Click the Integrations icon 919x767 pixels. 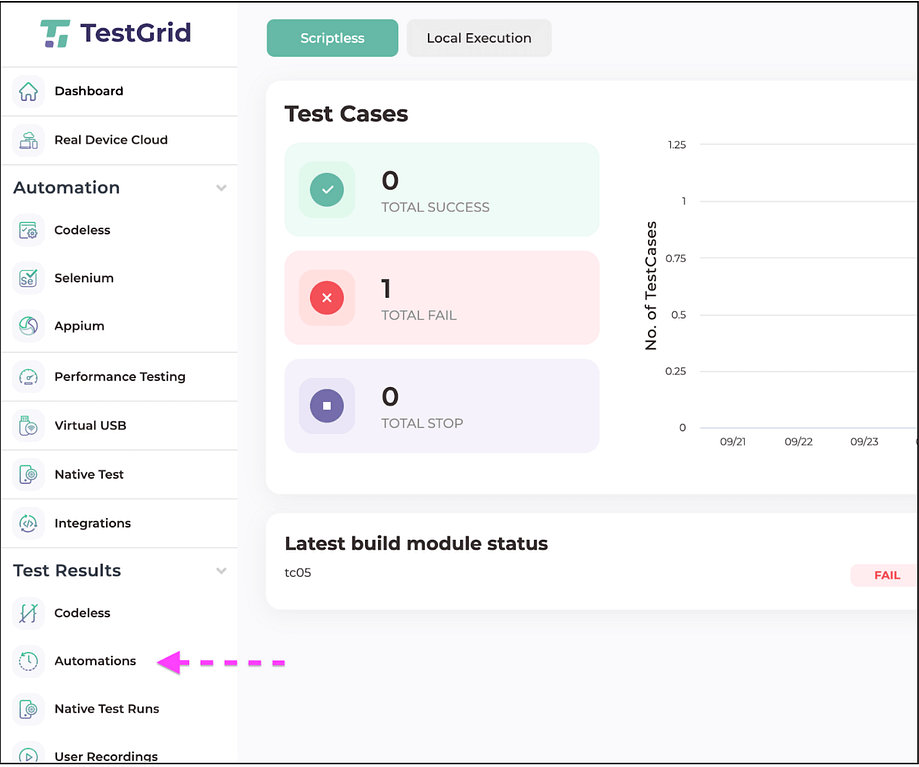(28, 523)
